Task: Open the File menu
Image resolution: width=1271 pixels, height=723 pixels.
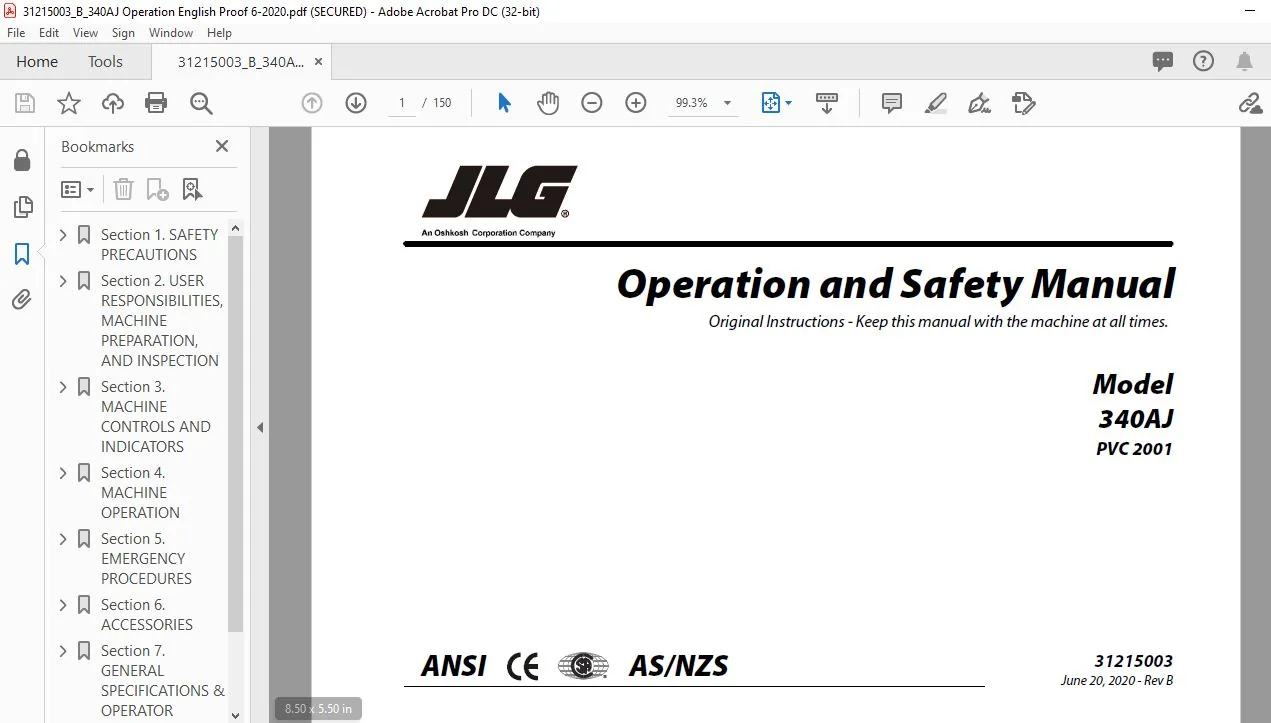Action: [x=16, y=33]
